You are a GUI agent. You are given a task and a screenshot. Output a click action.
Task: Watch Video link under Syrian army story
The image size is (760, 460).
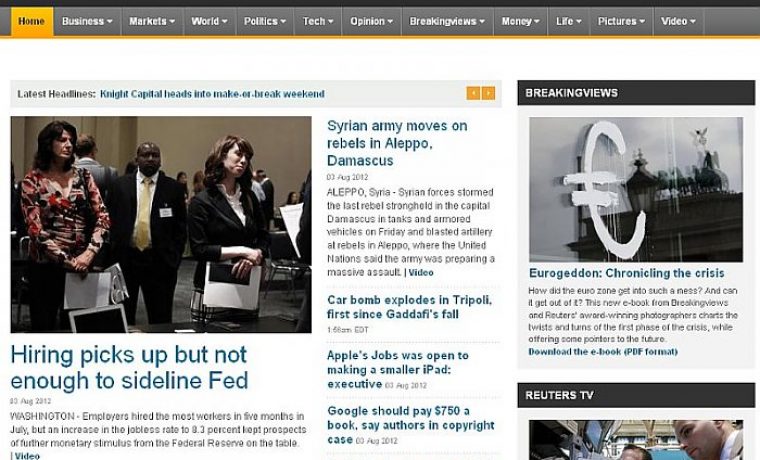coord(421,272)
